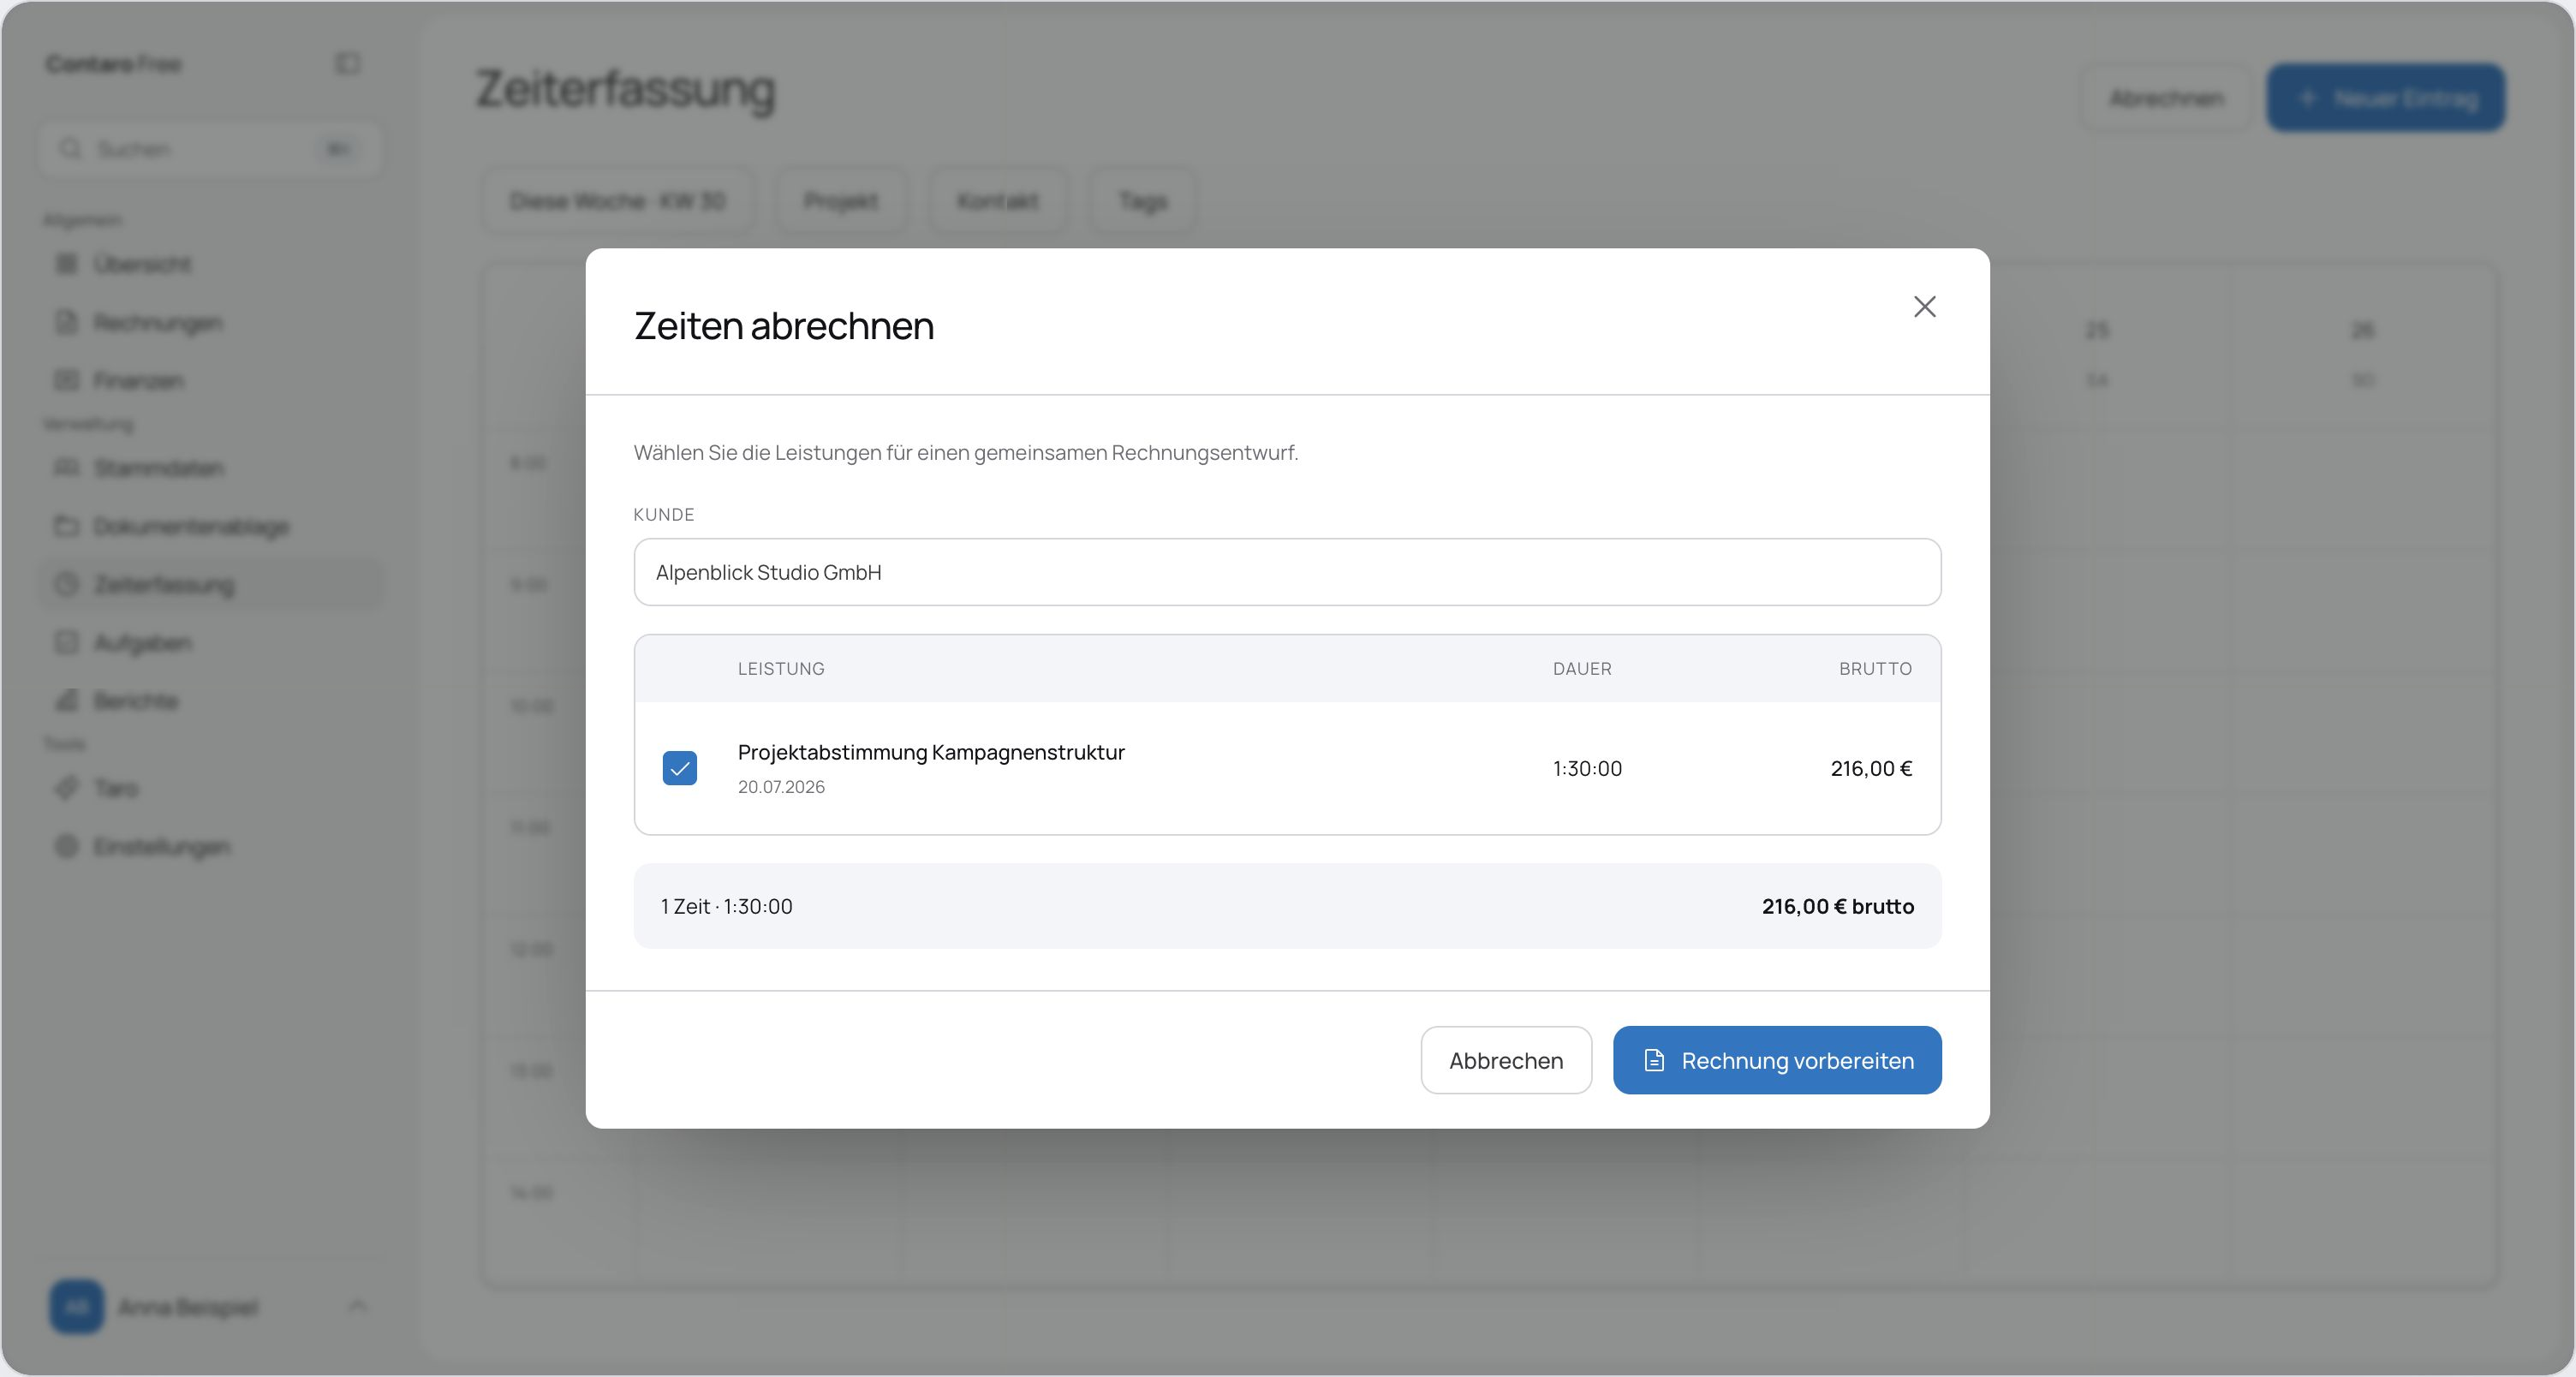Open Berichte in the sidebar
2576x1377 pixels.
point(210,701)
